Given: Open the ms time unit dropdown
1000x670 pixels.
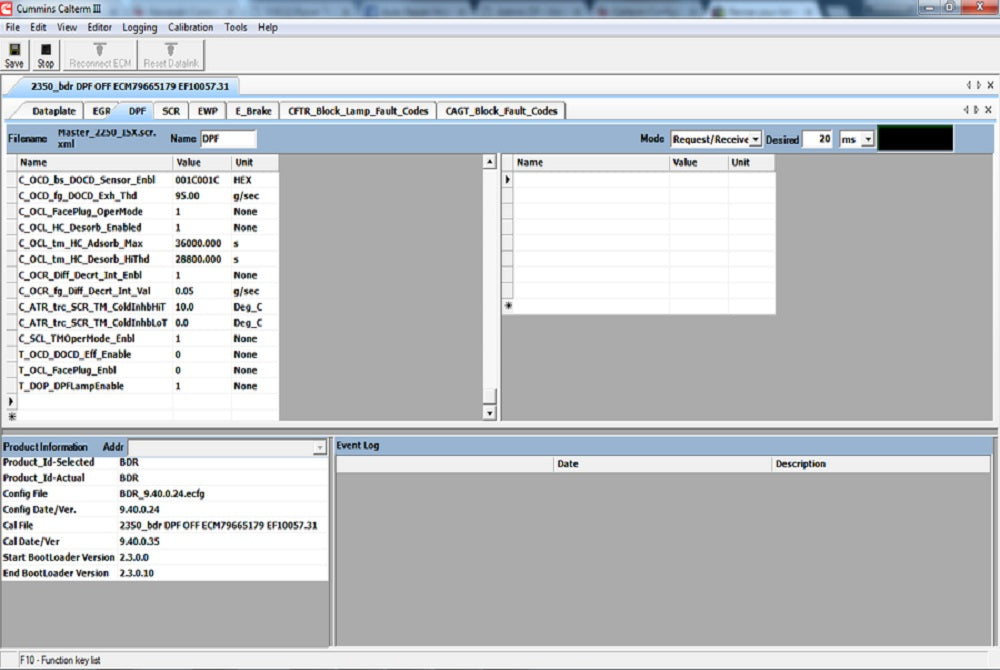Looking at the screenshot, I should coord(868,140).
